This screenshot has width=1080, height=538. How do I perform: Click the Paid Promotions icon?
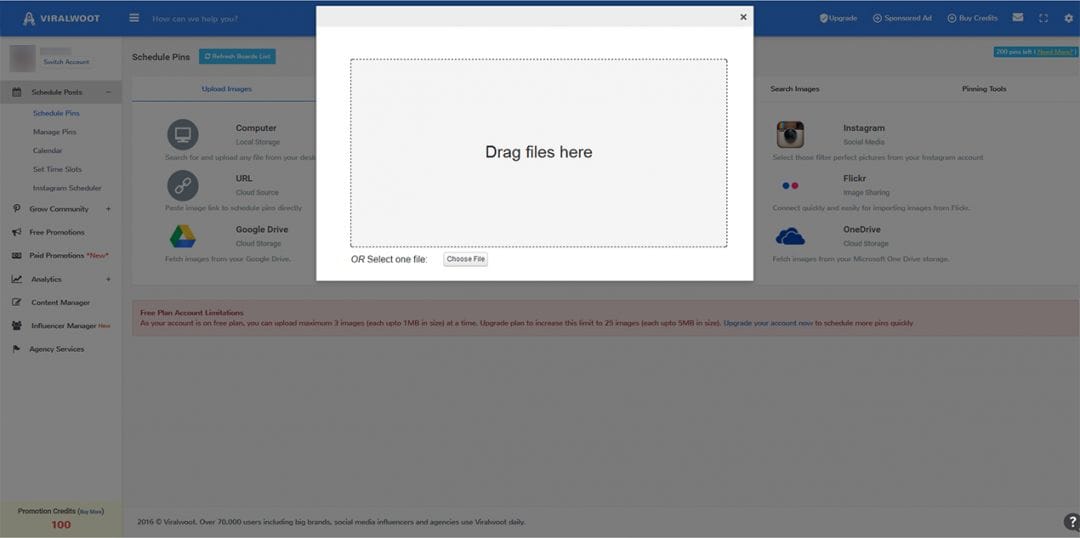17,256
